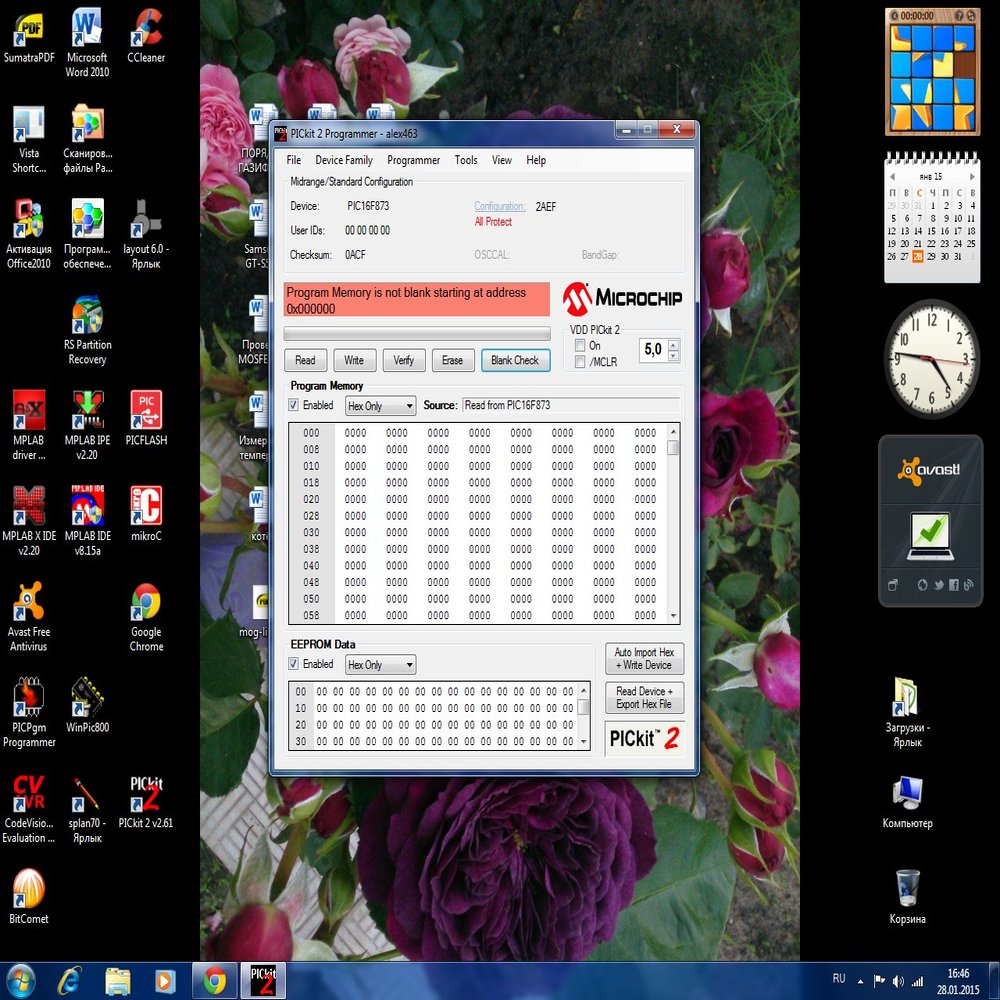This screenshot has width=1000, height=1000.
Task: Enable the VDD PICkit 2 On checkbox
Action: [580, 346]
